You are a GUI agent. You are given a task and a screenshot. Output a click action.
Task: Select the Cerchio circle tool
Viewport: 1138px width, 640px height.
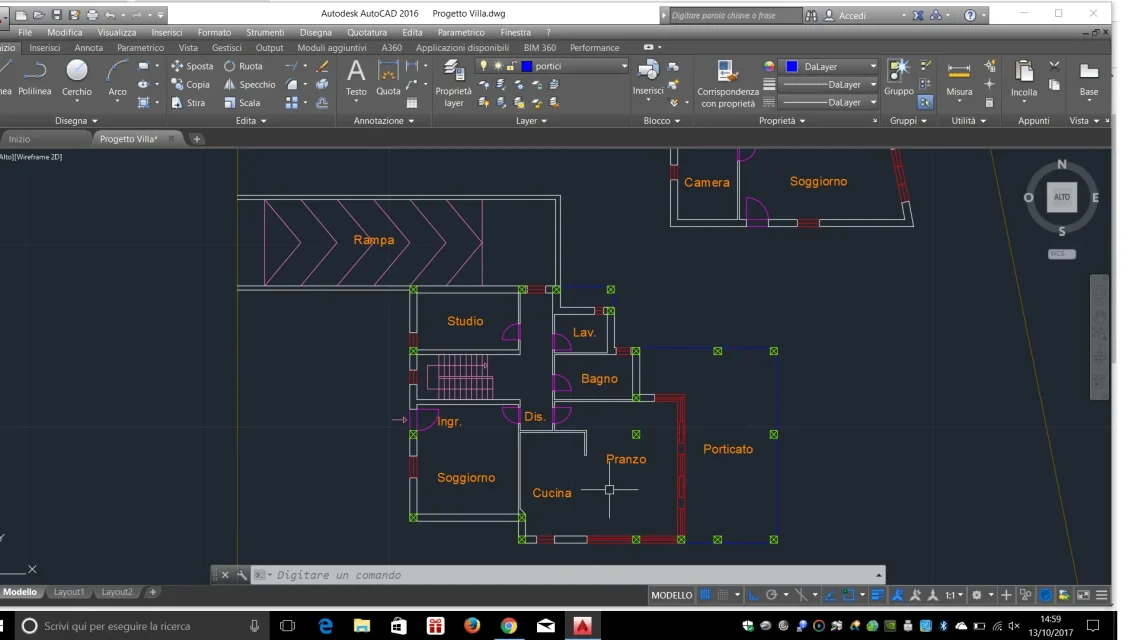[x=76, y=78]
